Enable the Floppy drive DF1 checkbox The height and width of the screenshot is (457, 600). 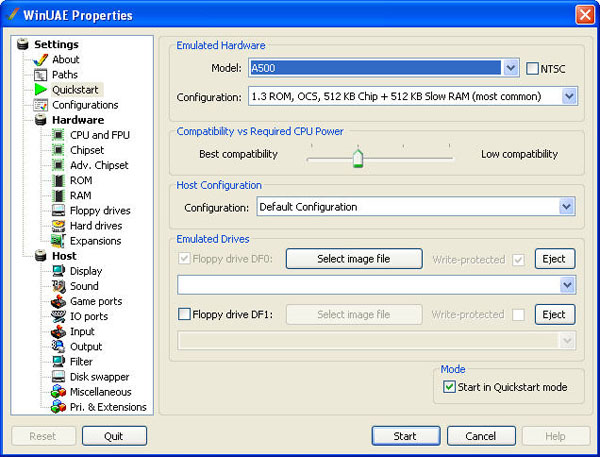(x=184, y=314)
